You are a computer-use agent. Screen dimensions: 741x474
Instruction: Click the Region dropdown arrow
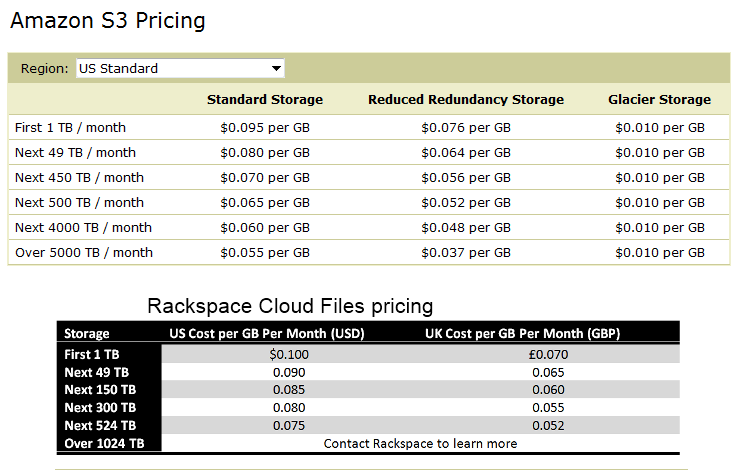(x=276, y=69)
